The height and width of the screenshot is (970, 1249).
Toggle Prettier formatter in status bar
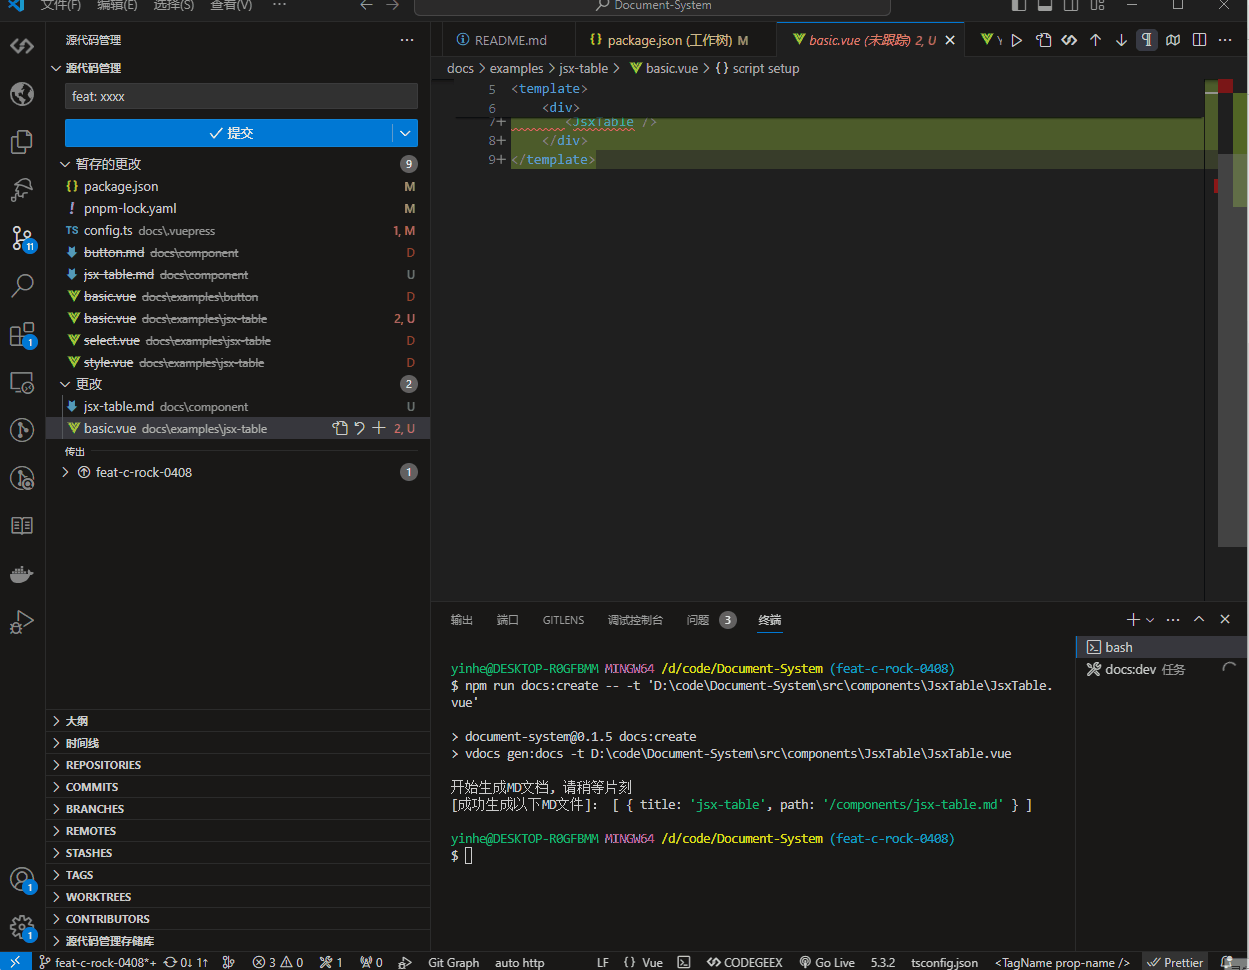click(x=1175, y=962)
